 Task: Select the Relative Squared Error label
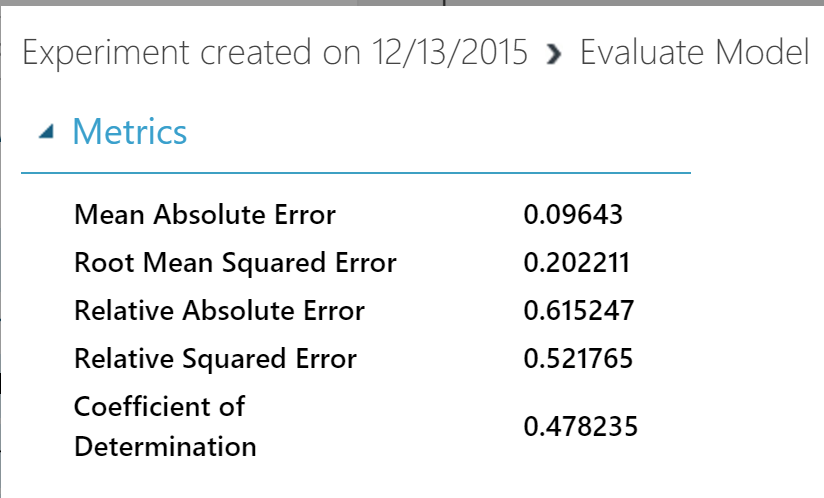[x=215, y=359]
